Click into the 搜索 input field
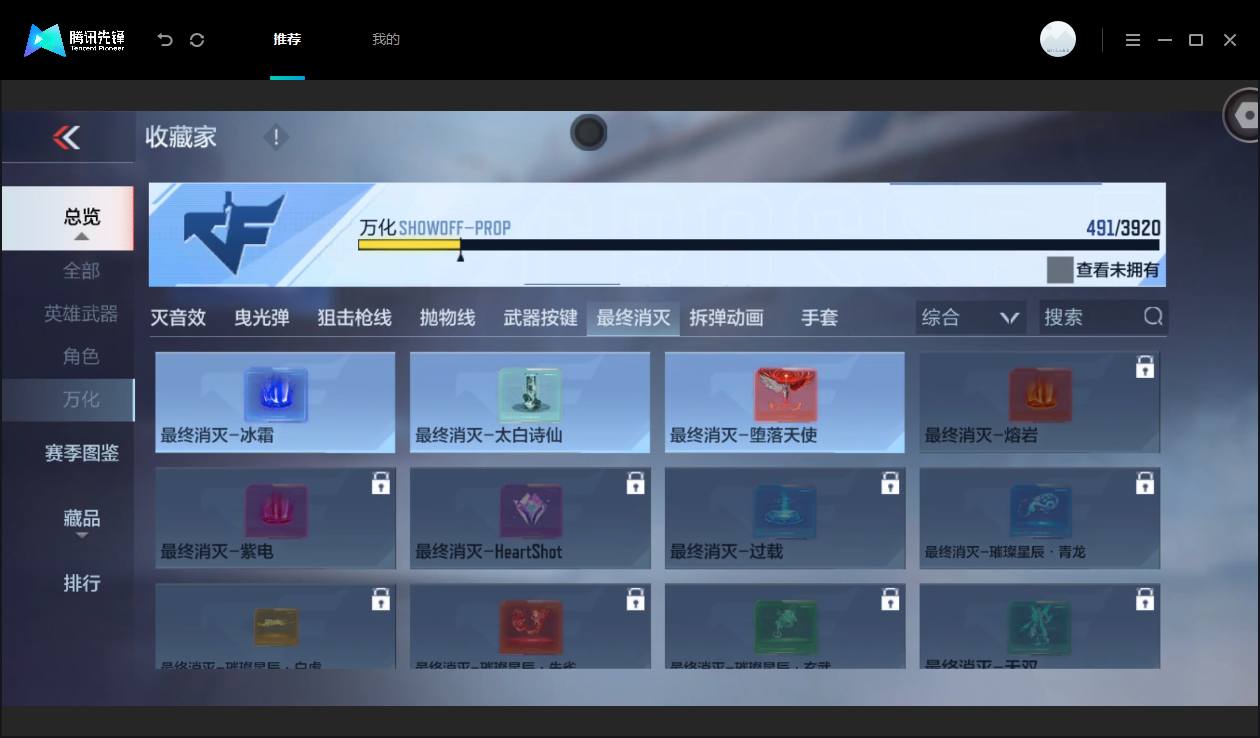1260x738 pixels. (1090, 318)
